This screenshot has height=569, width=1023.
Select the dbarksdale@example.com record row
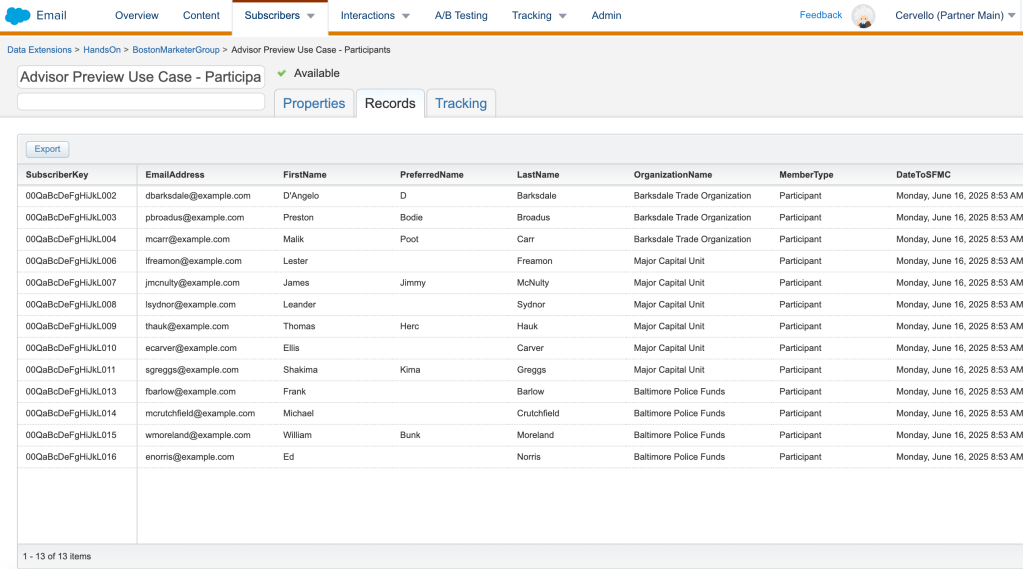pyautogui.click(x=198, y=196)
